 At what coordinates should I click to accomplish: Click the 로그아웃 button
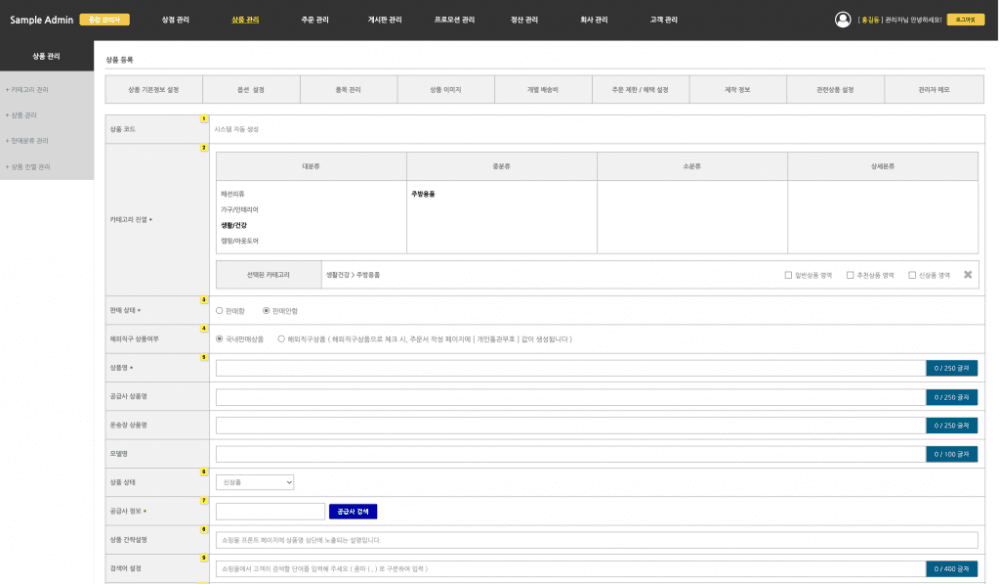point(967,17)
